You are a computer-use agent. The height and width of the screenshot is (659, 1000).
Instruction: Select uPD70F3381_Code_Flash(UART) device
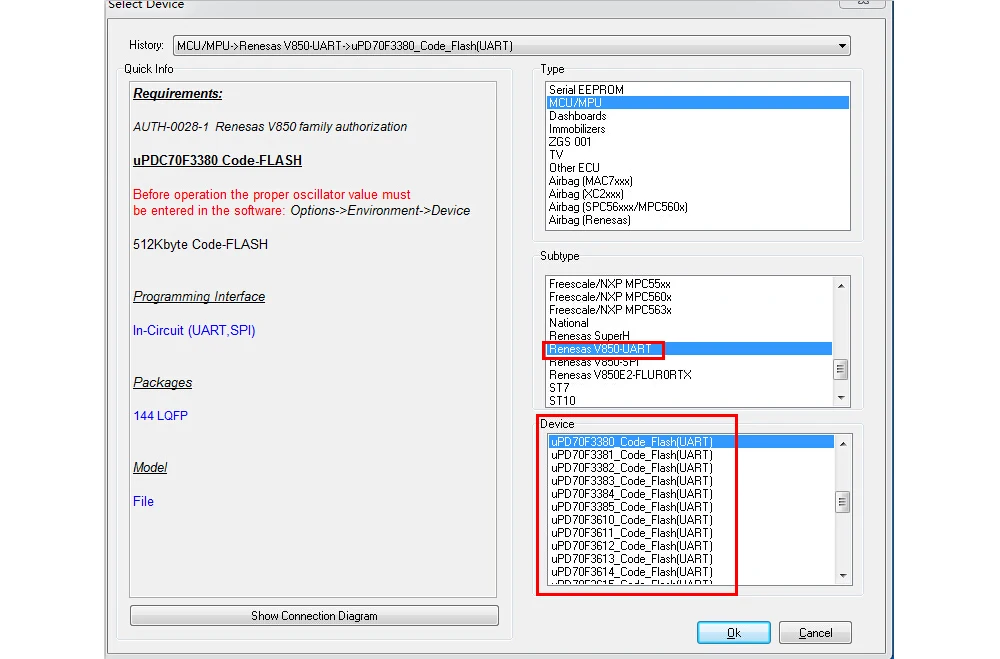[x=691, y=455]
